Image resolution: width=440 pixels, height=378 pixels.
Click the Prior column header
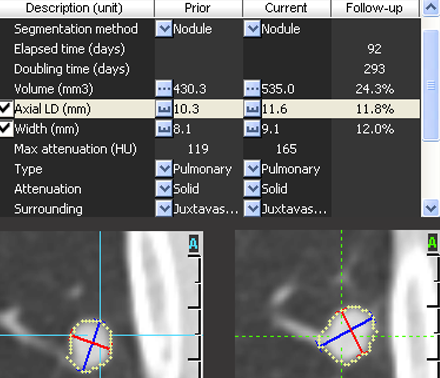198,8
